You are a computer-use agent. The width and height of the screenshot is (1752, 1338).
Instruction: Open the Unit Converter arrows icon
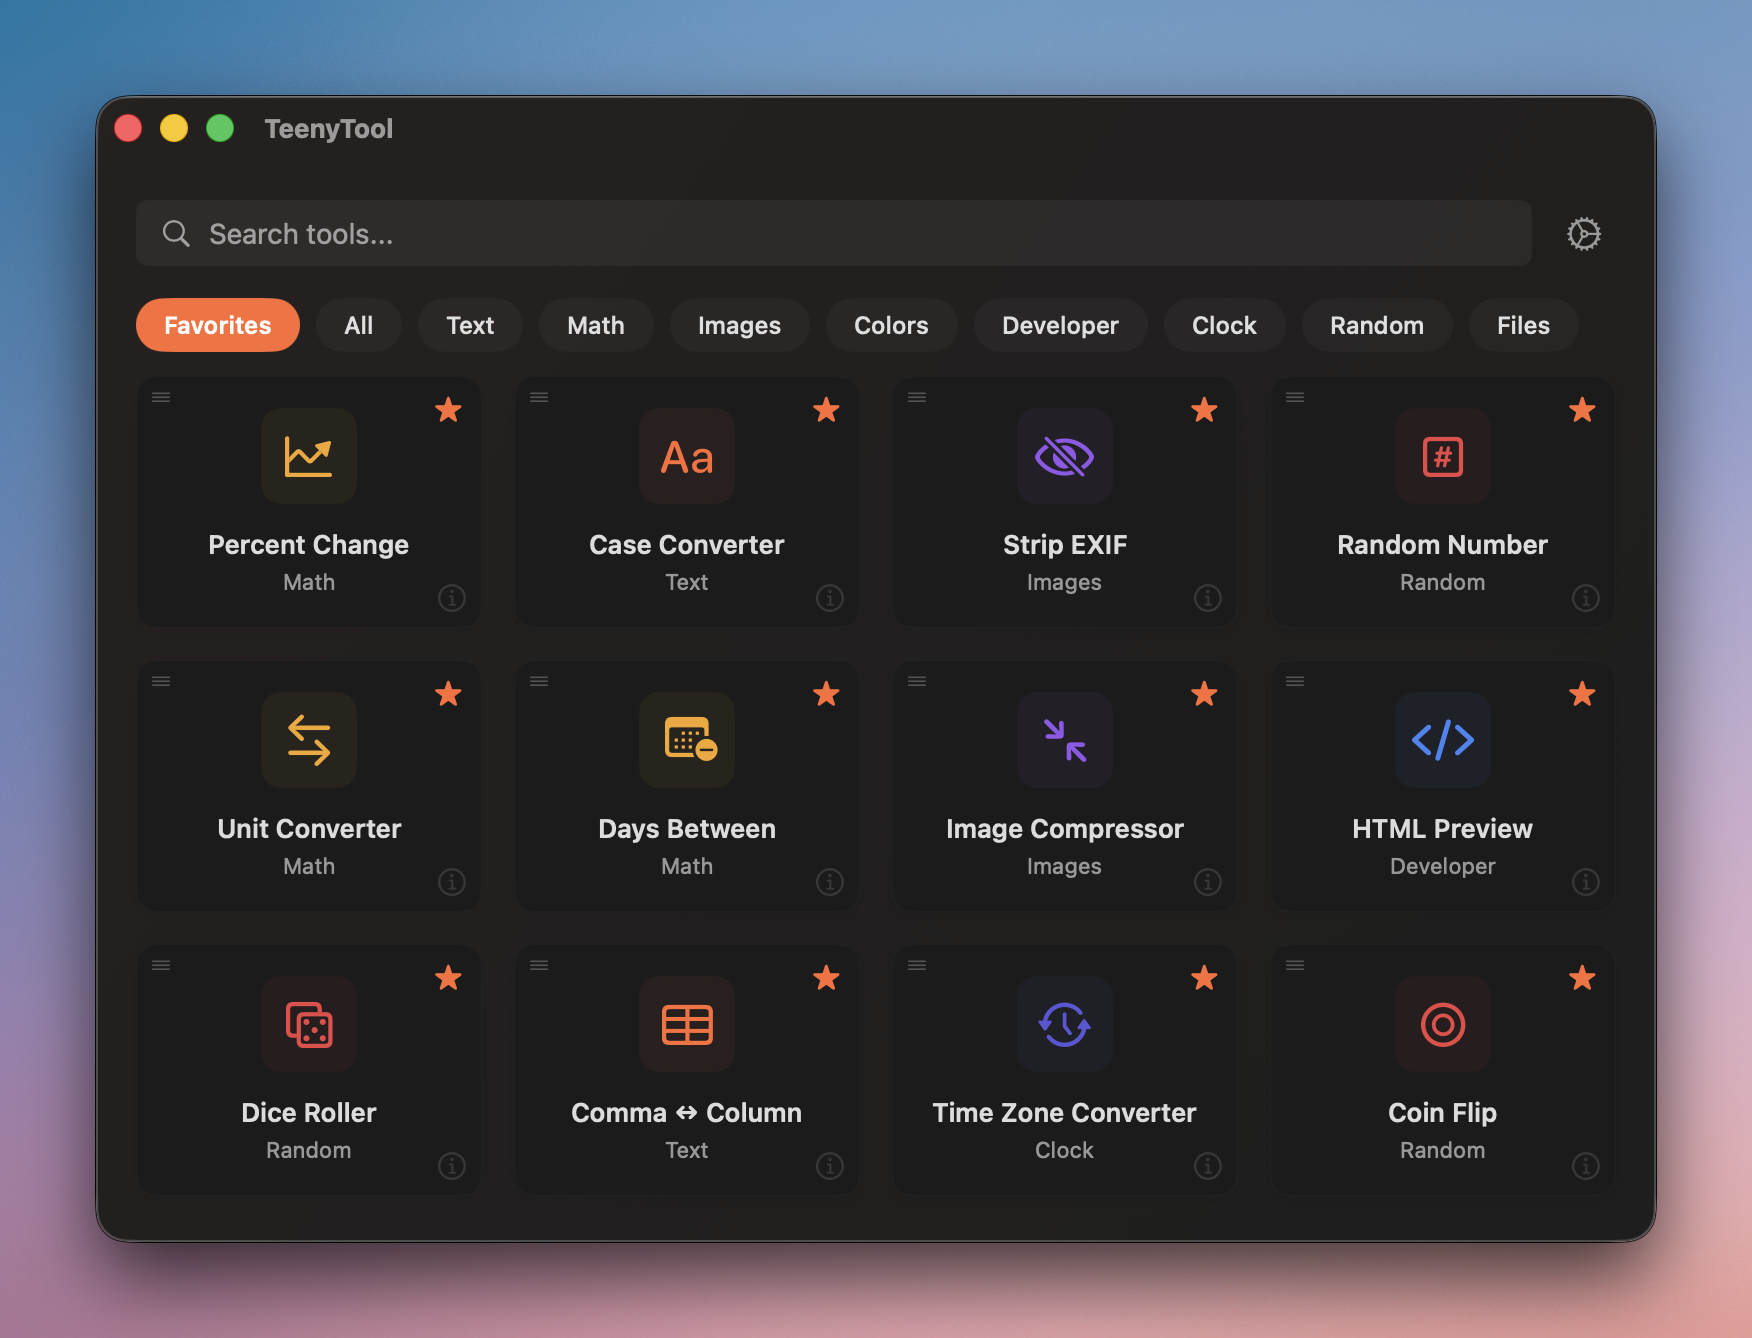308,740
